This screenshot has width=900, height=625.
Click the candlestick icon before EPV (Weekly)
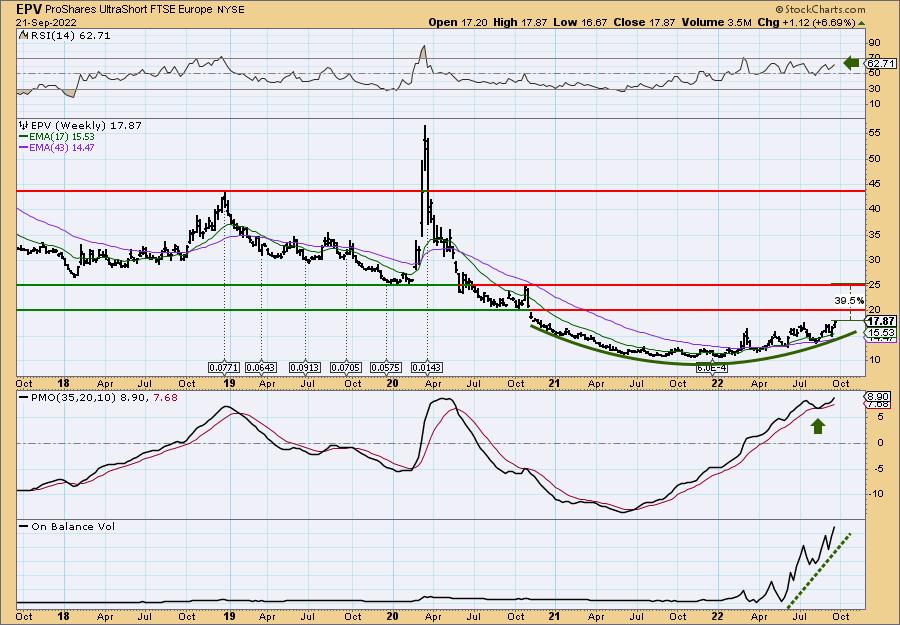click(x=24, y=125)
